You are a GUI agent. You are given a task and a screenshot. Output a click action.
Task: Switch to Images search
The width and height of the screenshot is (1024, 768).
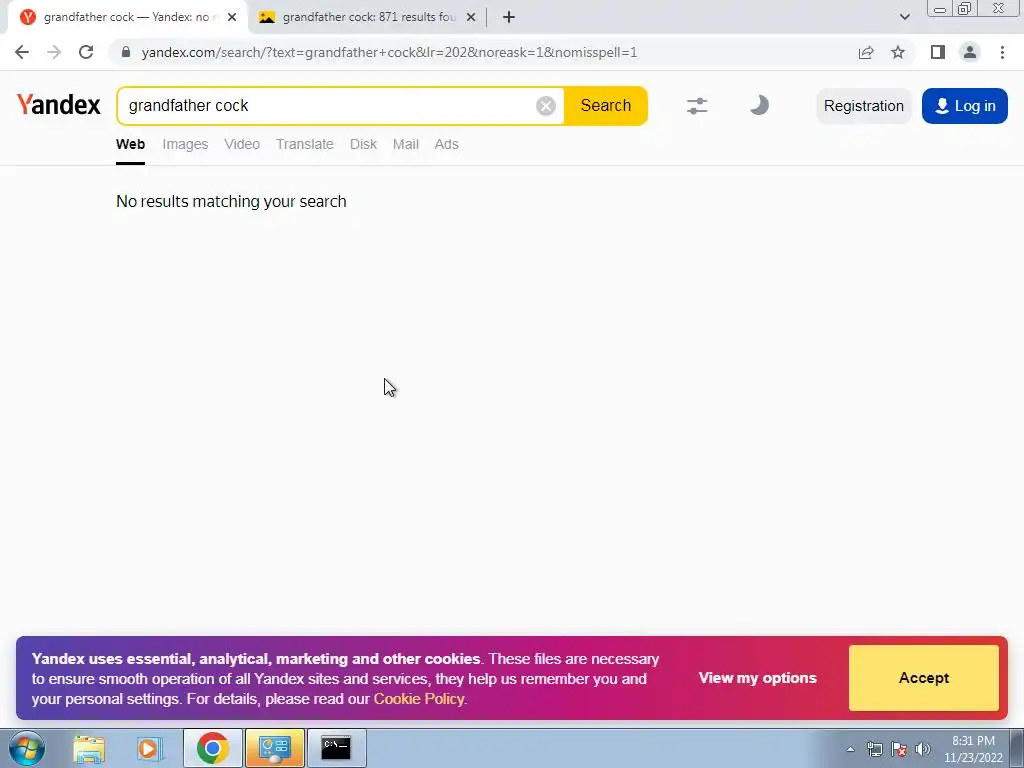[185, 144]
